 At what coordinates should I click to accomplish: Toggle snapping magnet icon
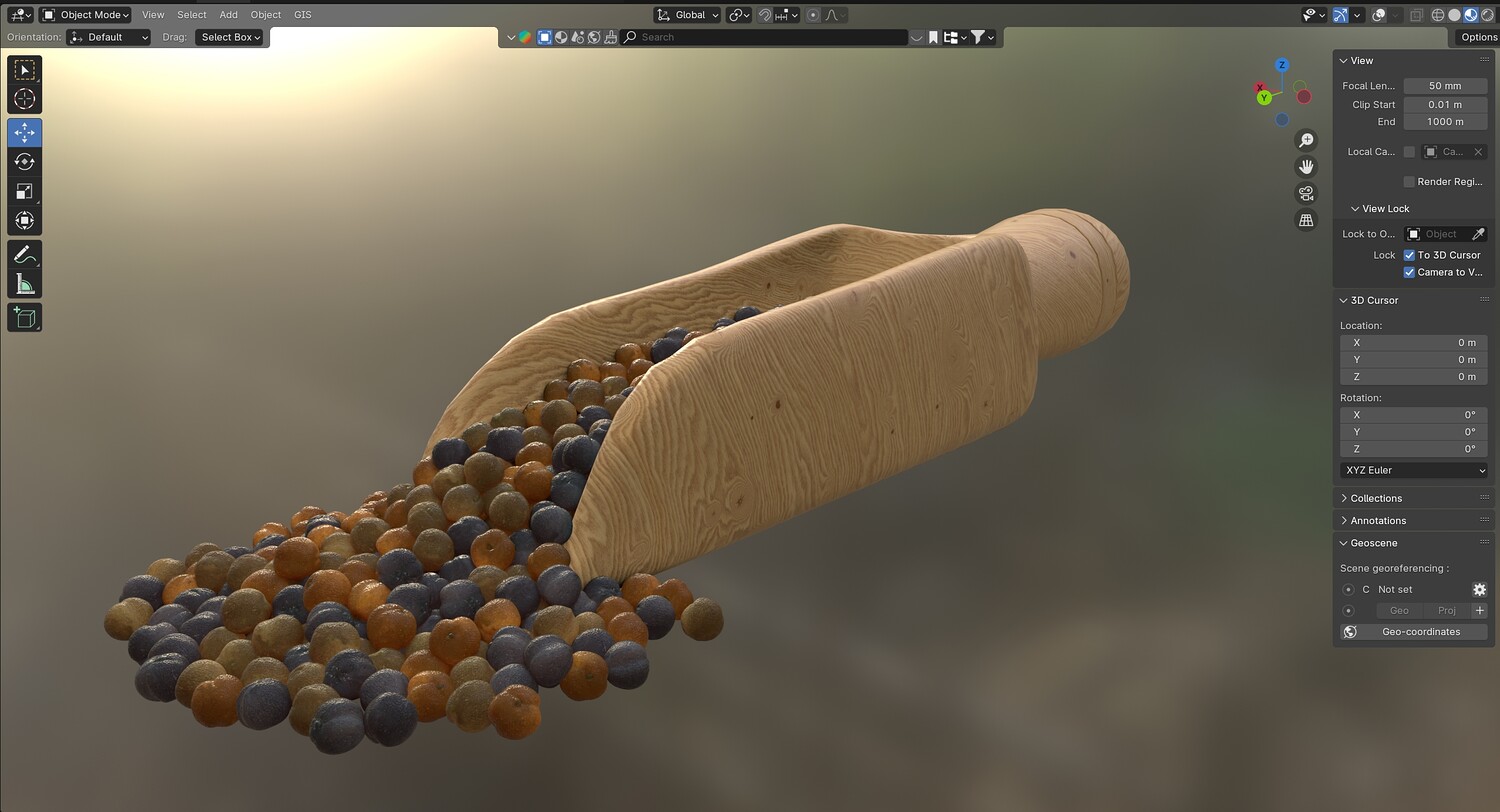765,15
